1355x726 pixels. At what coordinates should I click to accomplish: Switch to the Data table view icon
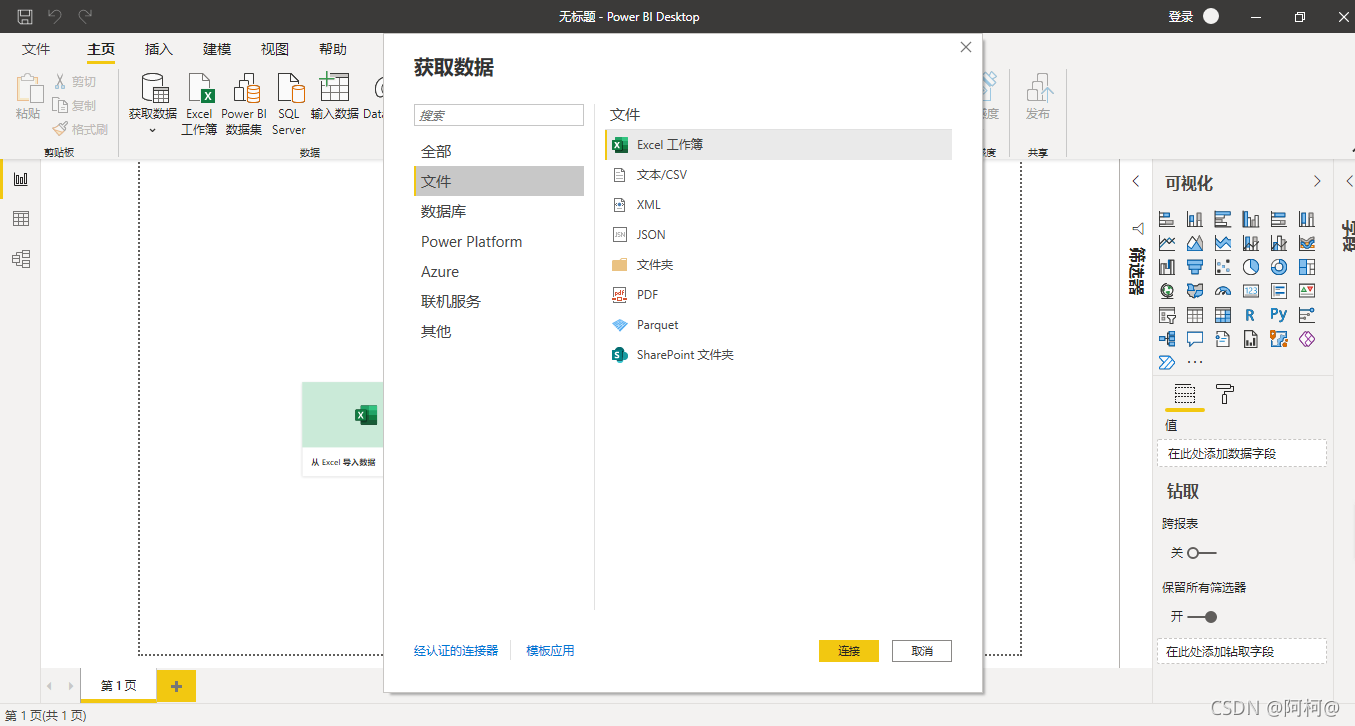click(x=20, y=219)
